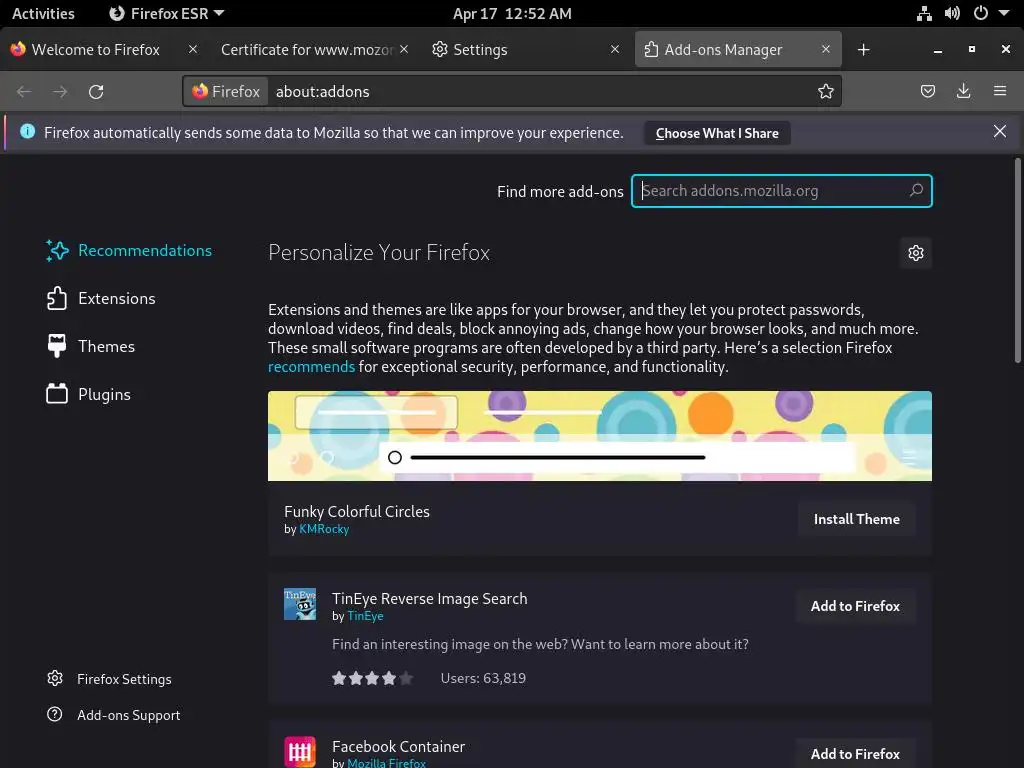Open the Extensions category
Screen dimensions: 1024x768
[x=101, y=298]
